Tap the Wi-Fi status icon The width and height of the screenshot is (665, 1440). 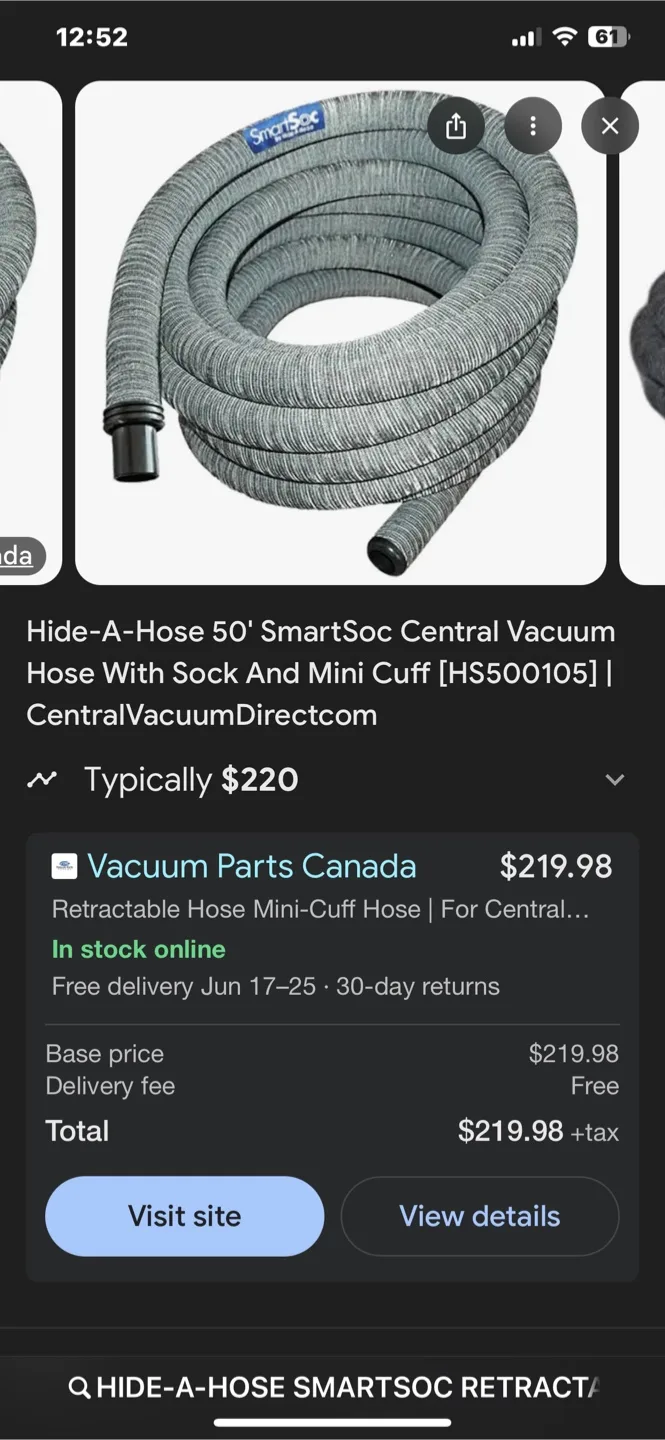[x=565, y=38]
